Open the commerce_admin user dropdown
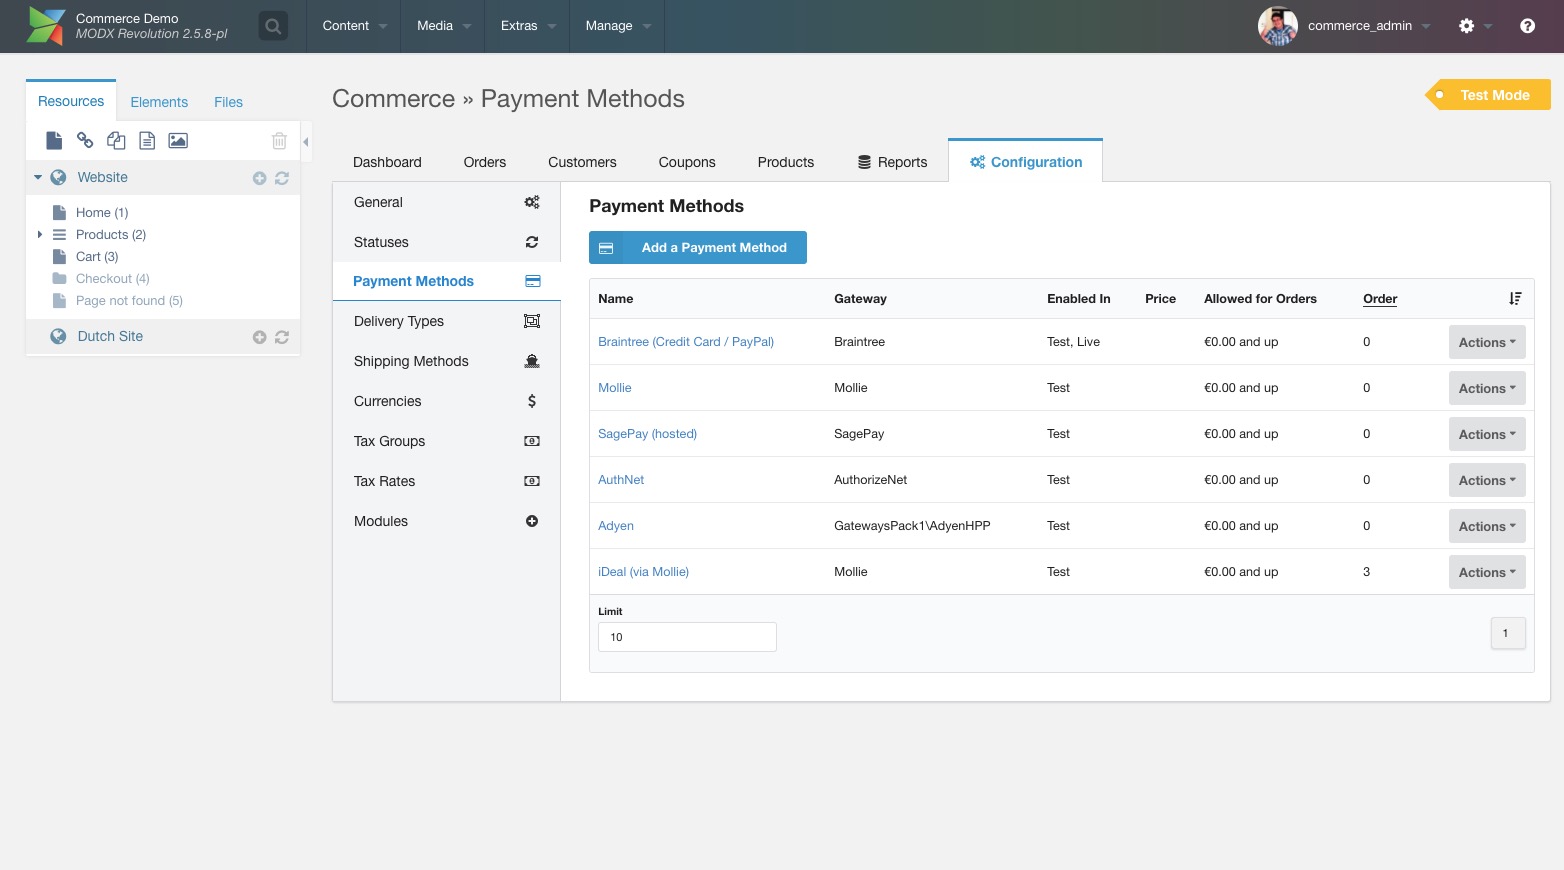 [1369, 26]
